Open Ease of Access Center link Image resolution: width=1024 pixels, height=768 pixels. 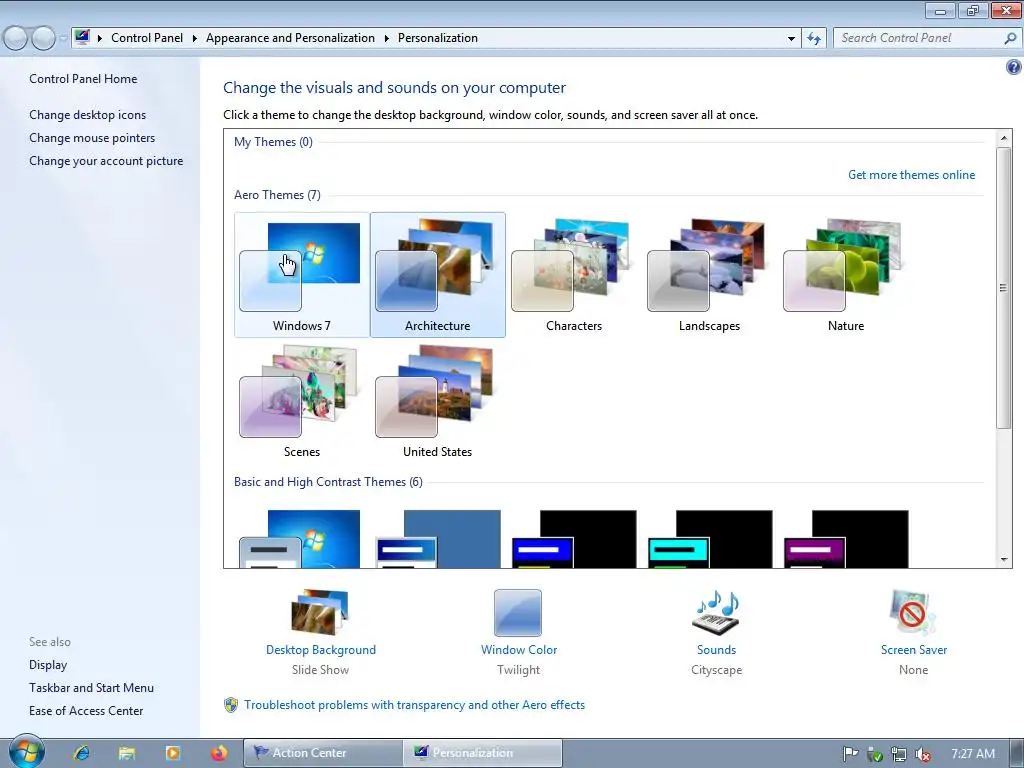[x=86, y=711]
